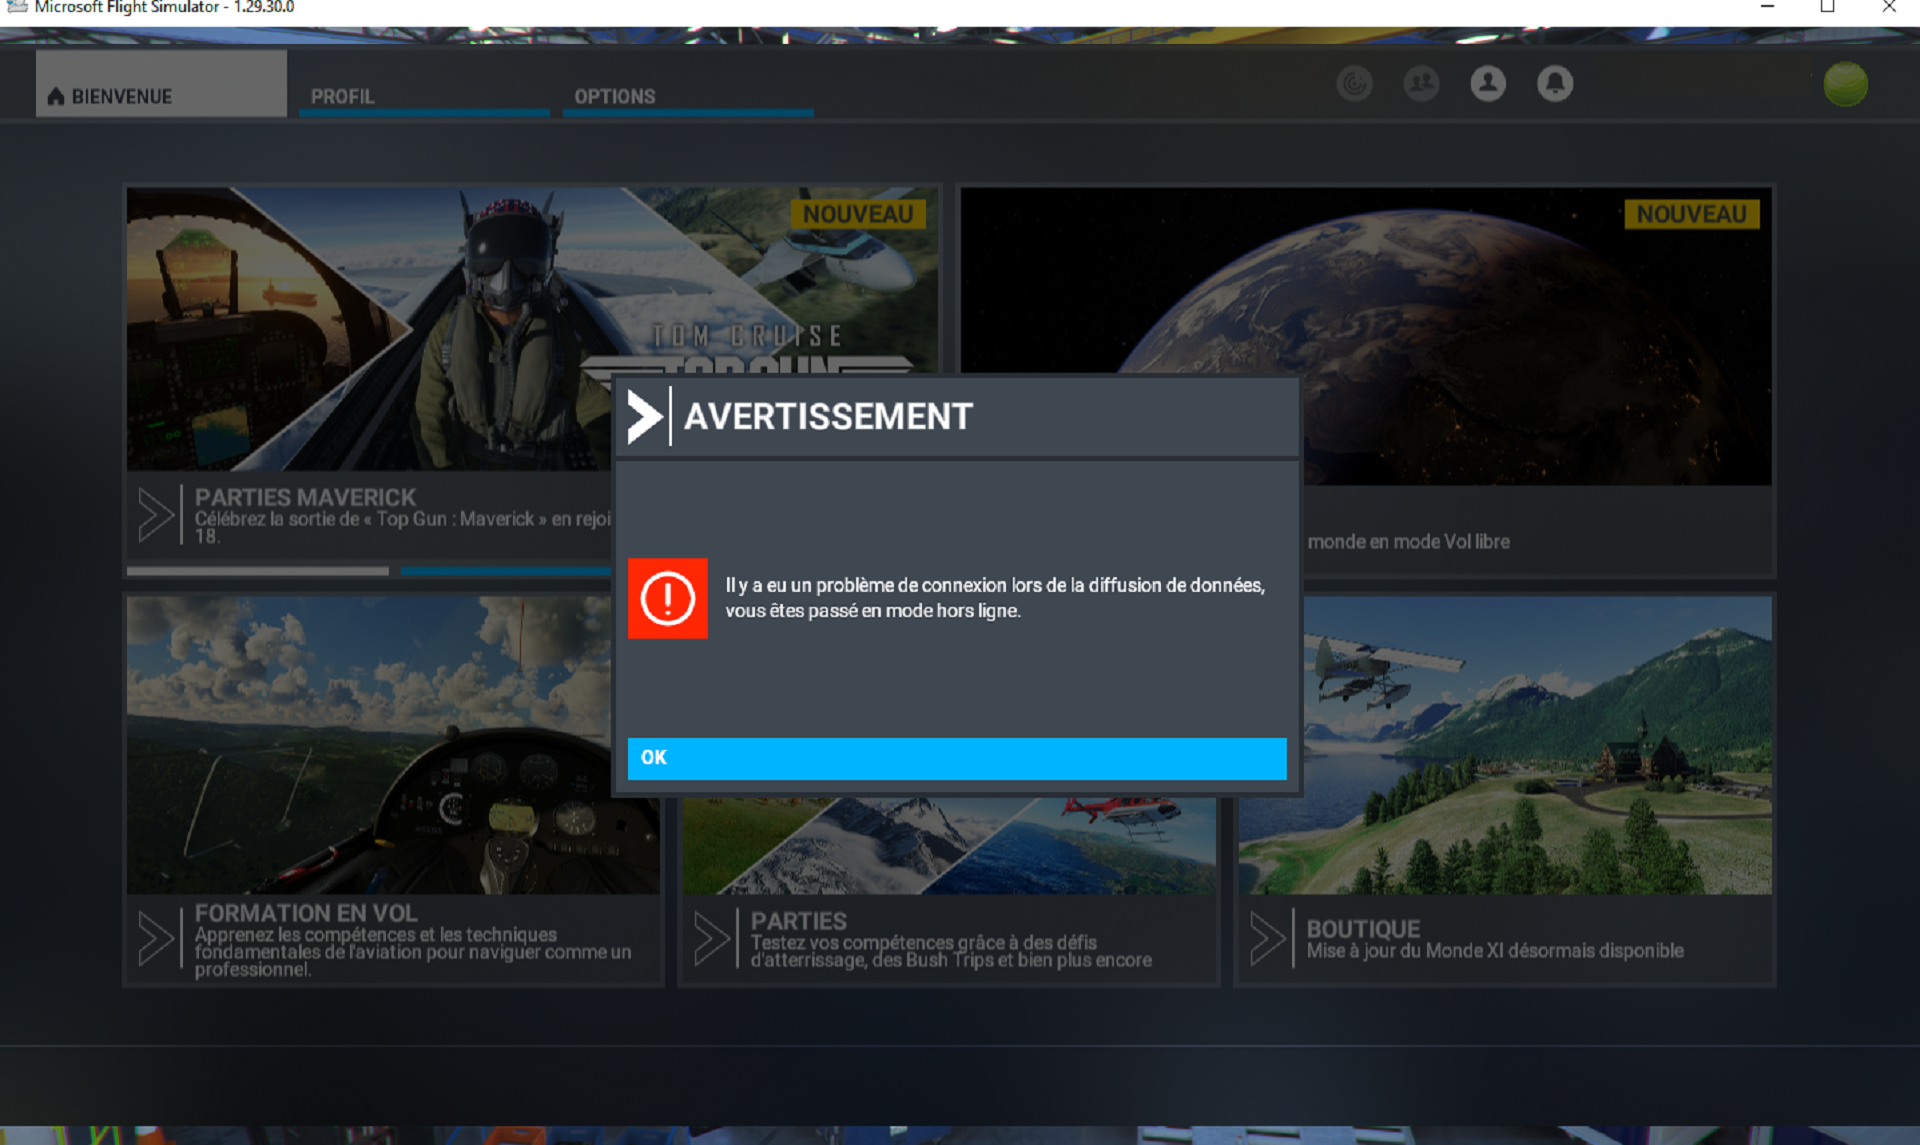Click the PARTIES title
The width and height of the screenshot is (1920, 1145).
point(798,921)
